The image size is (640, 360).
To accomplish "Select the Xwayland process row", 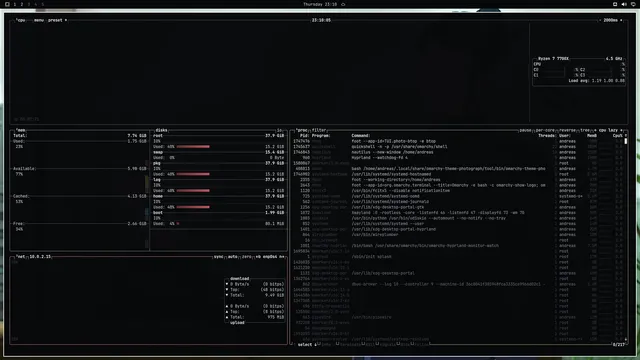I will point(459,213).
